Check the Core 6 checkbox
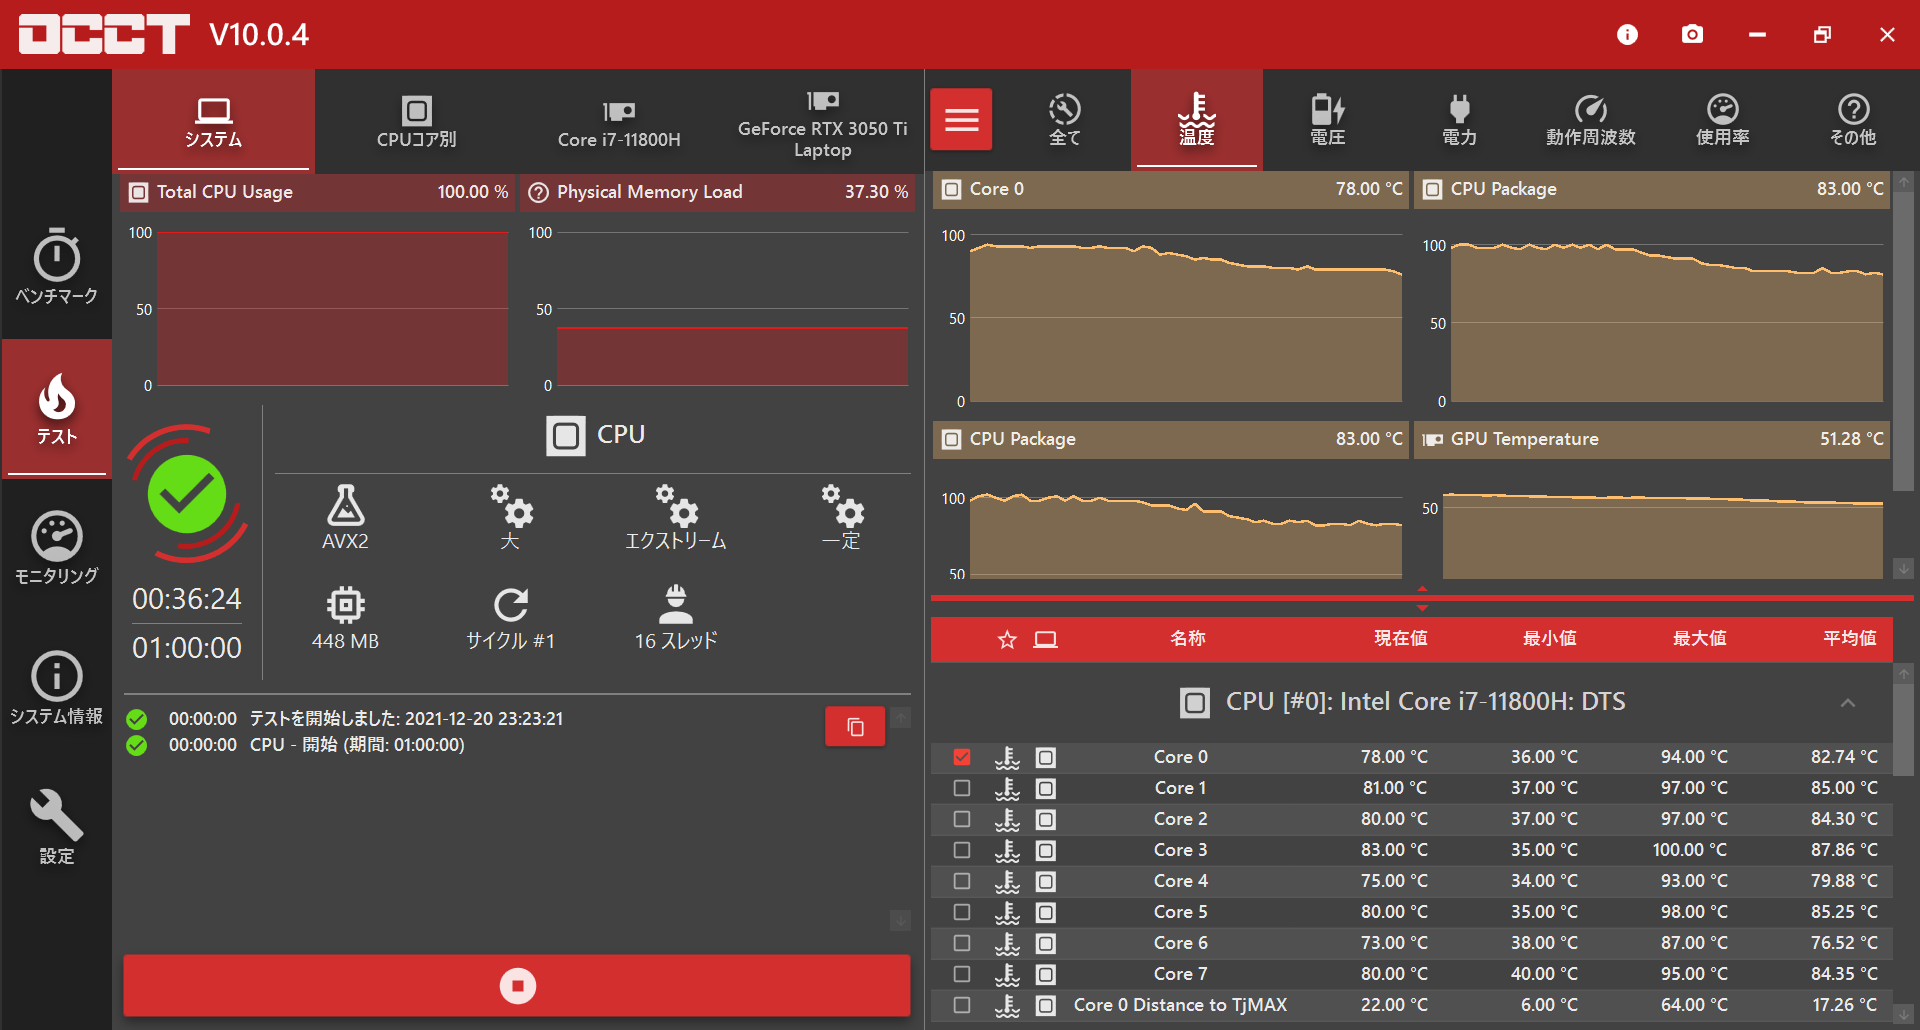 pyautogui.click(x=962, y=943)
